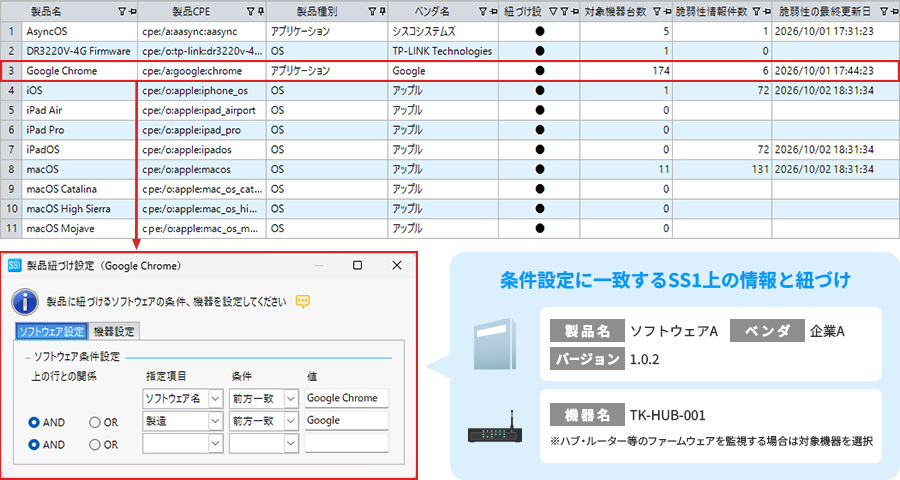Click the cpe:/o:apple:iphone_os cell
This screenshot has height=480, width=900.
(202, 91)
